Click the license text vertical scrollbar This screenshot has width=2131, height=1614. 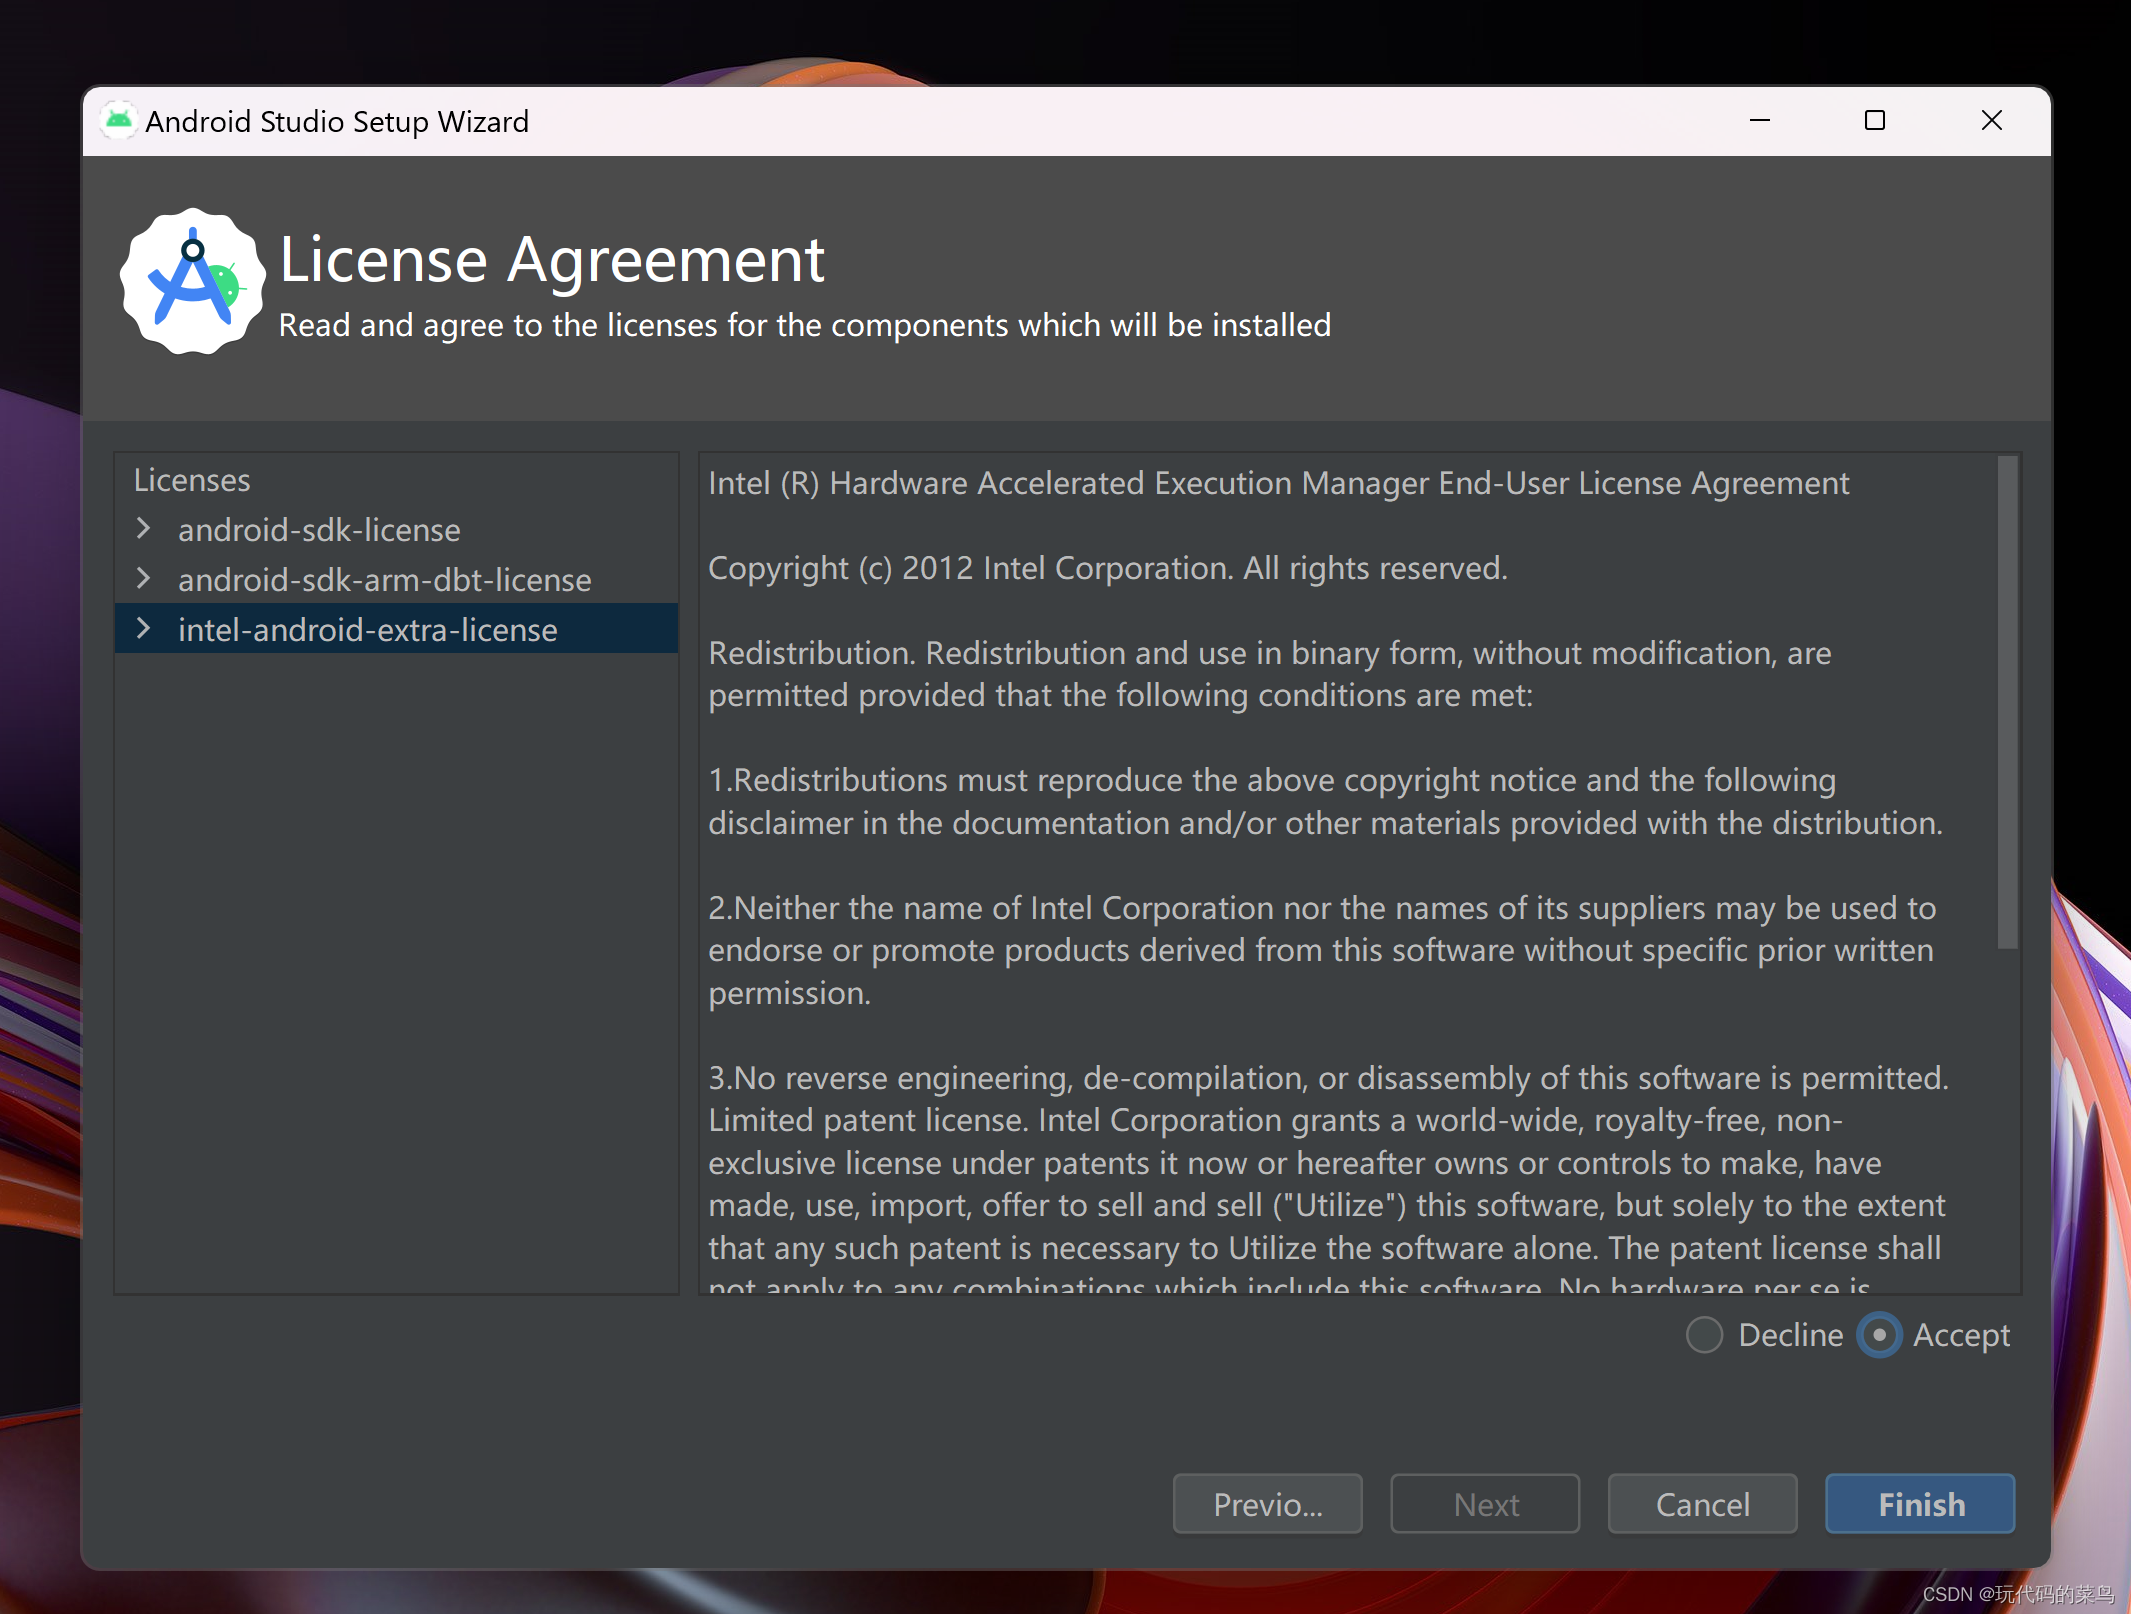2007,700
